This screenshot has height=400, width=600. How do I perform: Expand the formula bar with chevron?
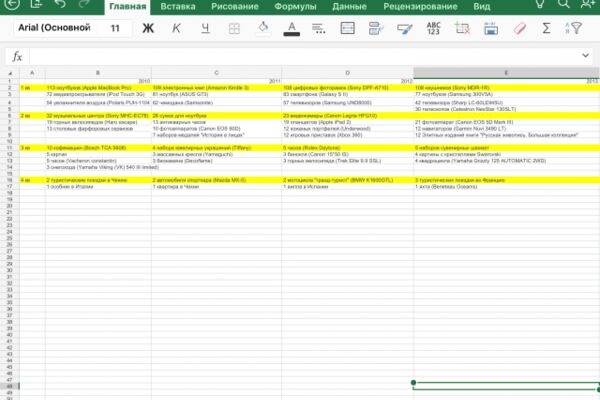(585, 56)
